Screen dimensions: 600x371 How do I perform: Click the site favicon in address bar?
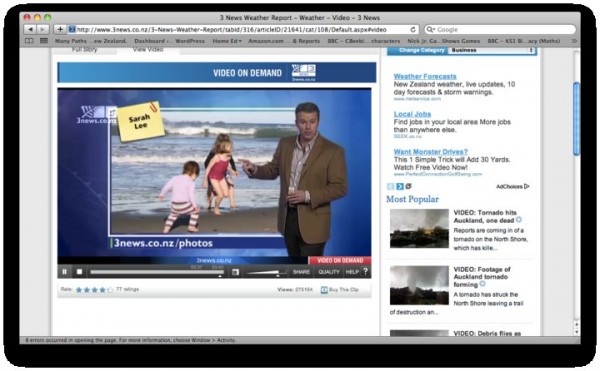[72, 29]
